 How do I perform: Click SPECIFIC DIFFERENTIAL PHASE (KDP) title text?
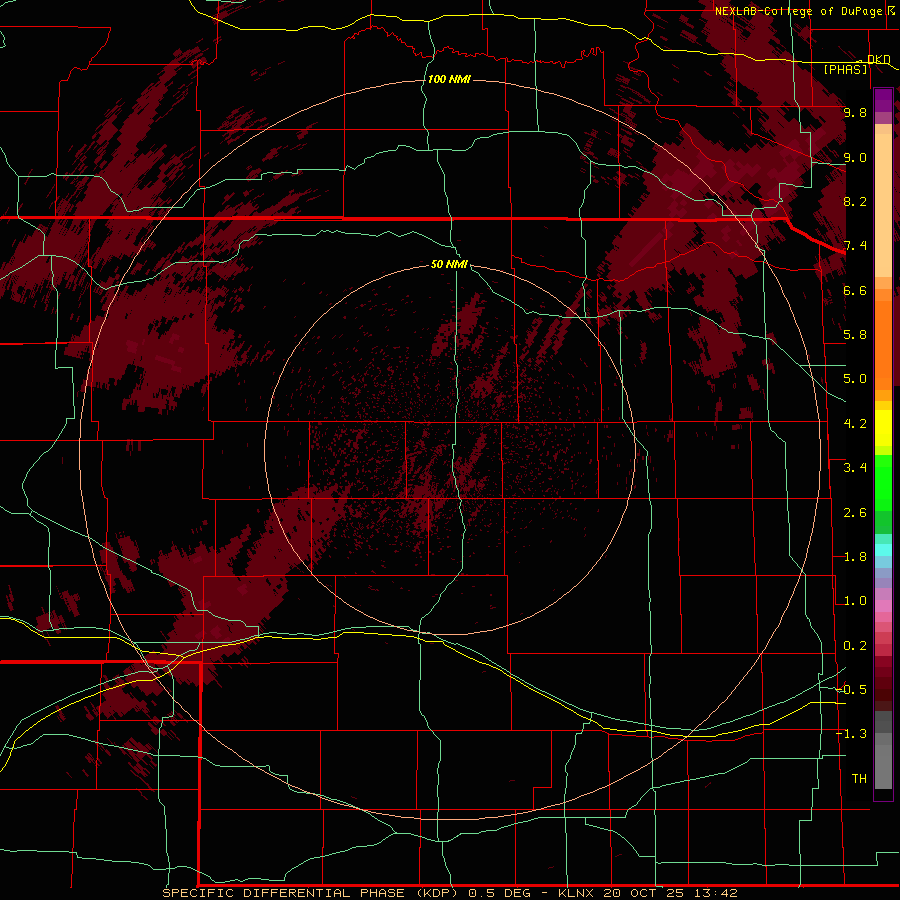point(310,893)
